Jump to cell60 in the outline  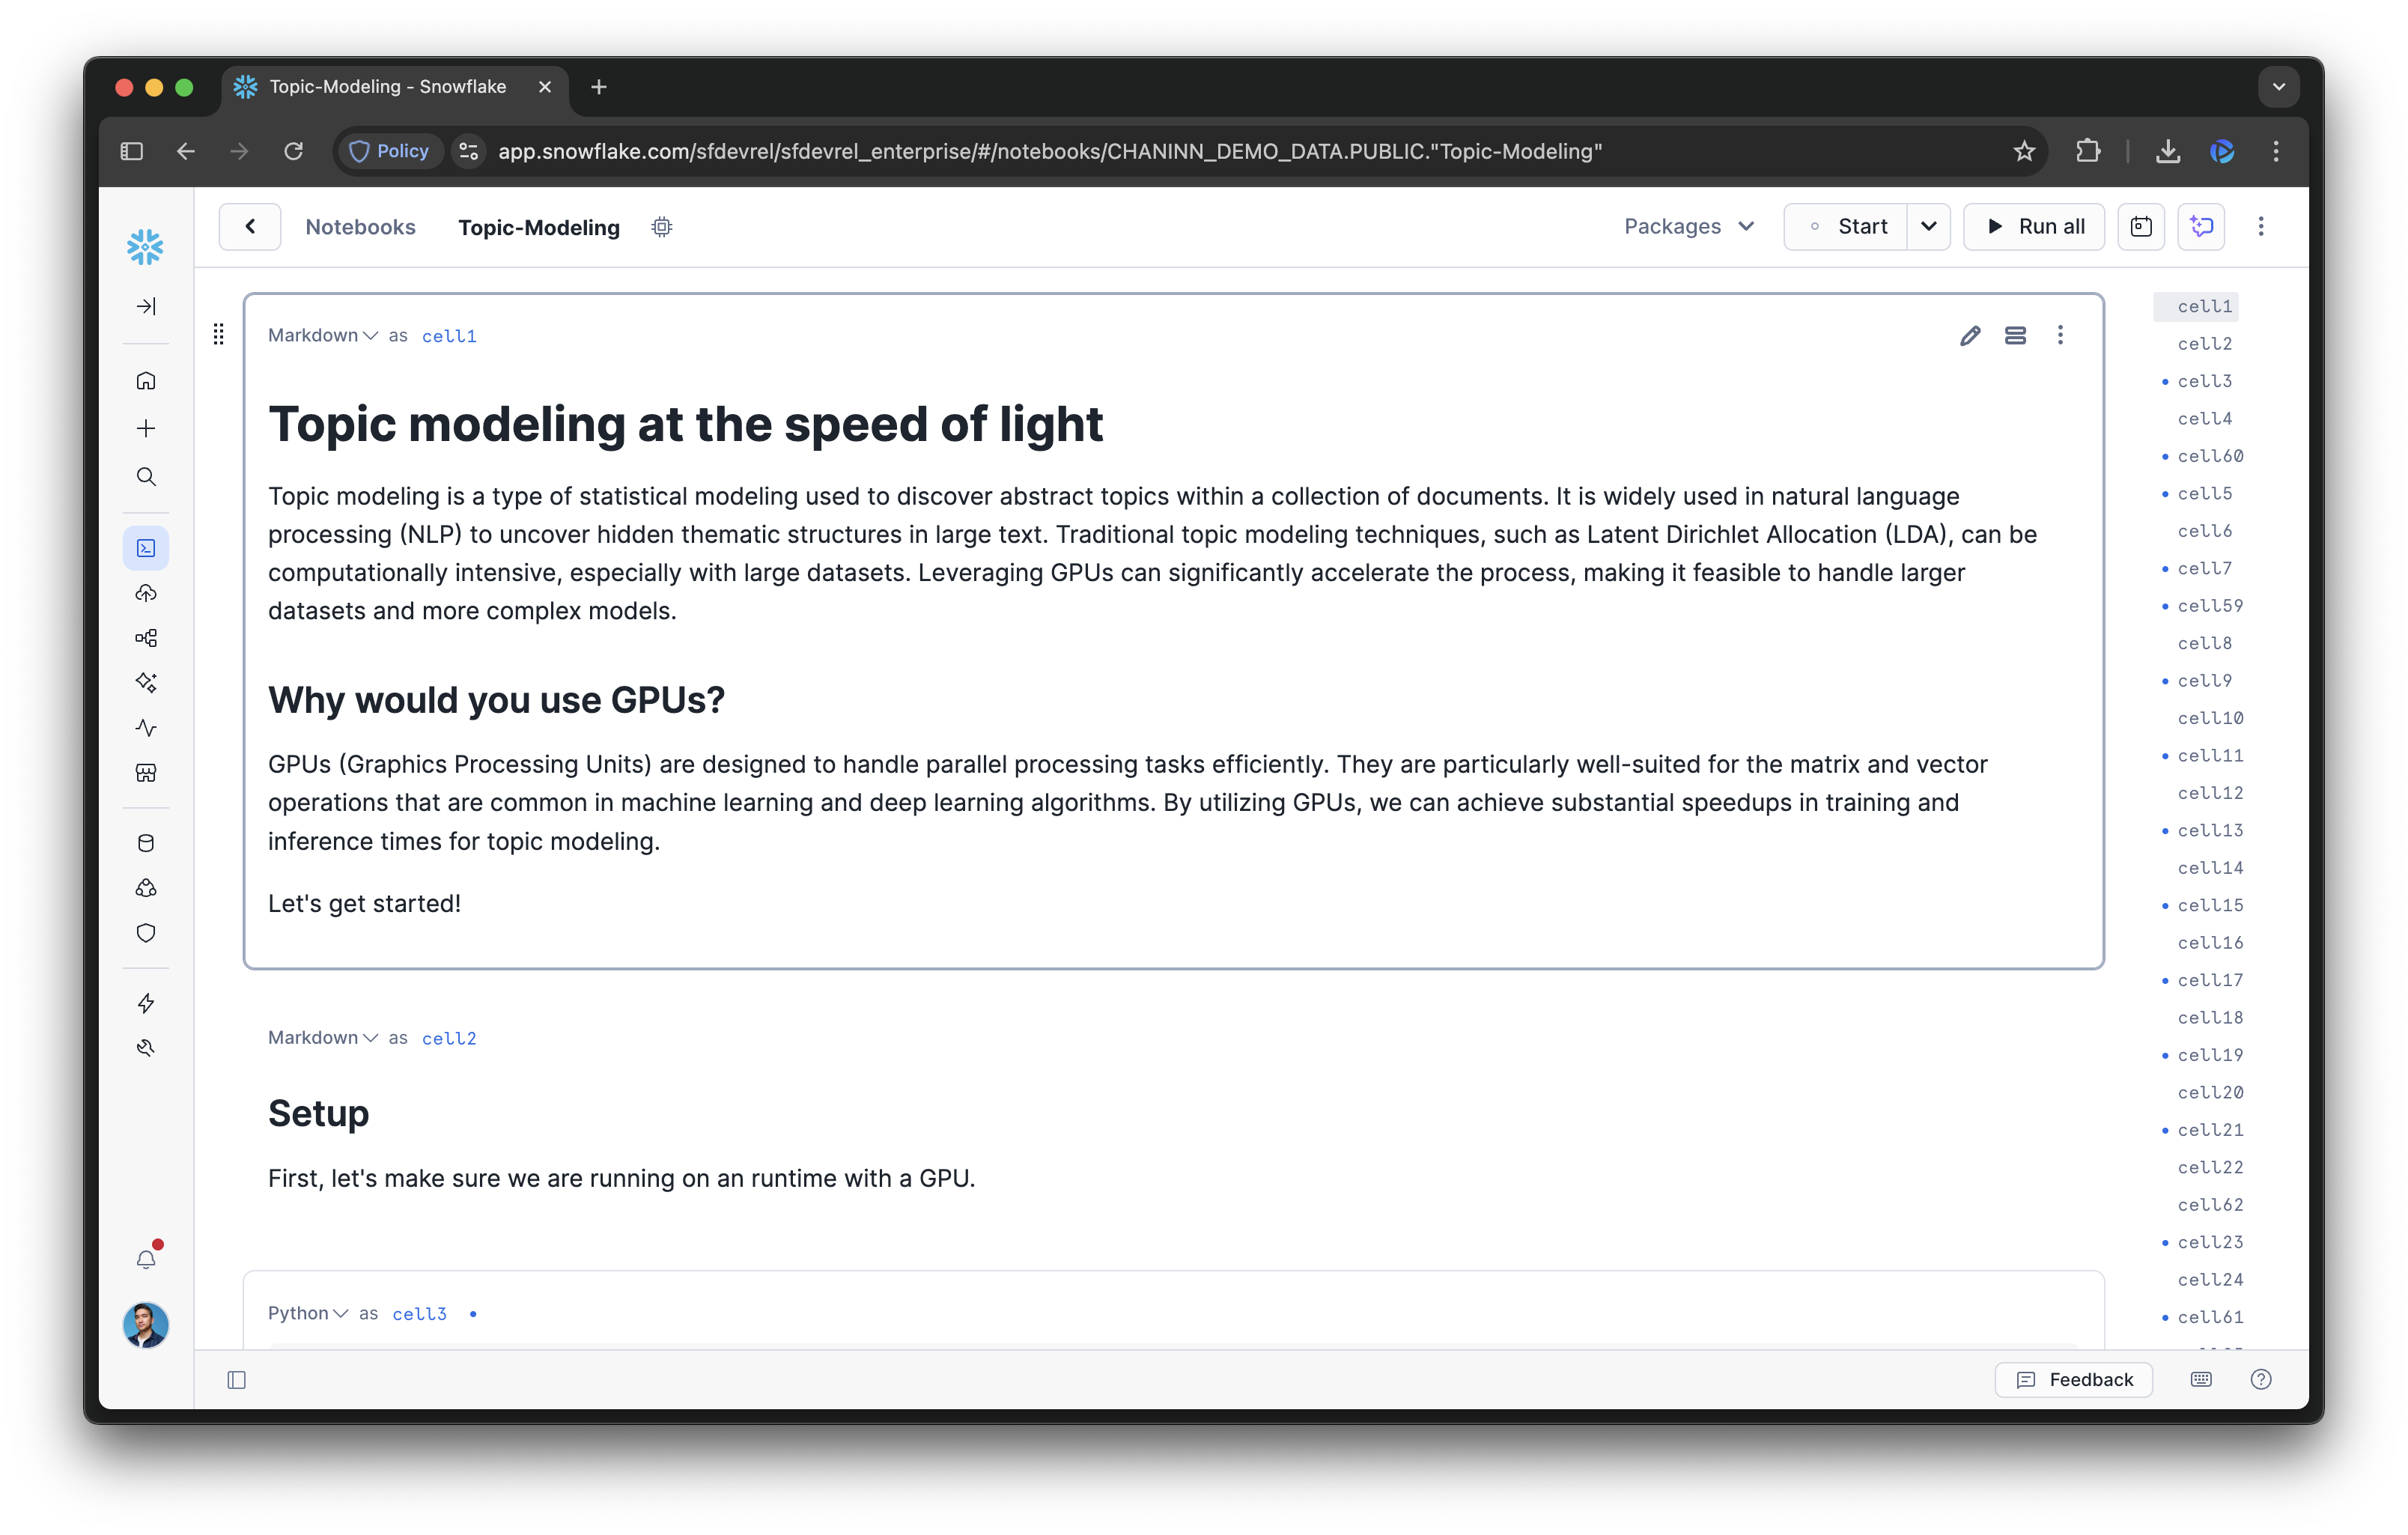tap(2210, 456)
